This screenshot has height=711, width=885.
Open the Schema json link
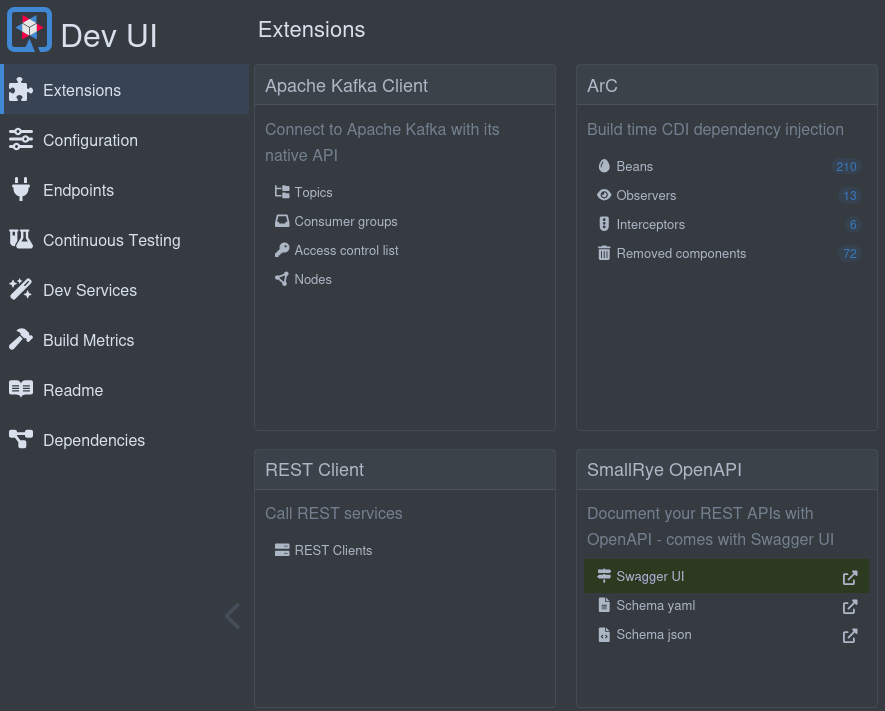coord(653,635)
